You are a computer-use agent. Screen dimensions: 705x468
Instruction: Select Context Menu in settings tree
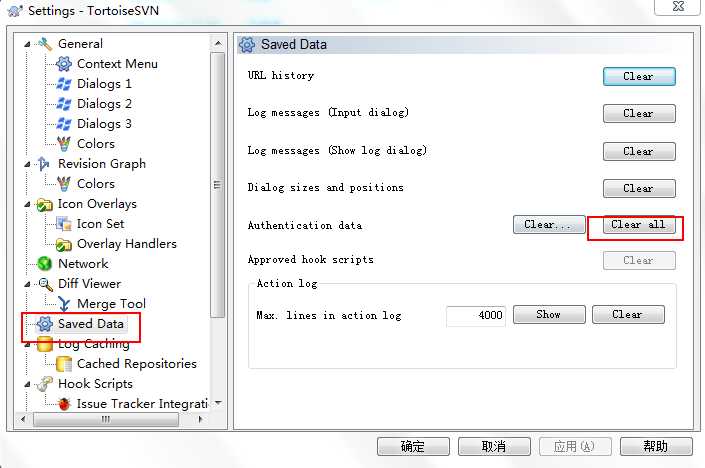117,64
